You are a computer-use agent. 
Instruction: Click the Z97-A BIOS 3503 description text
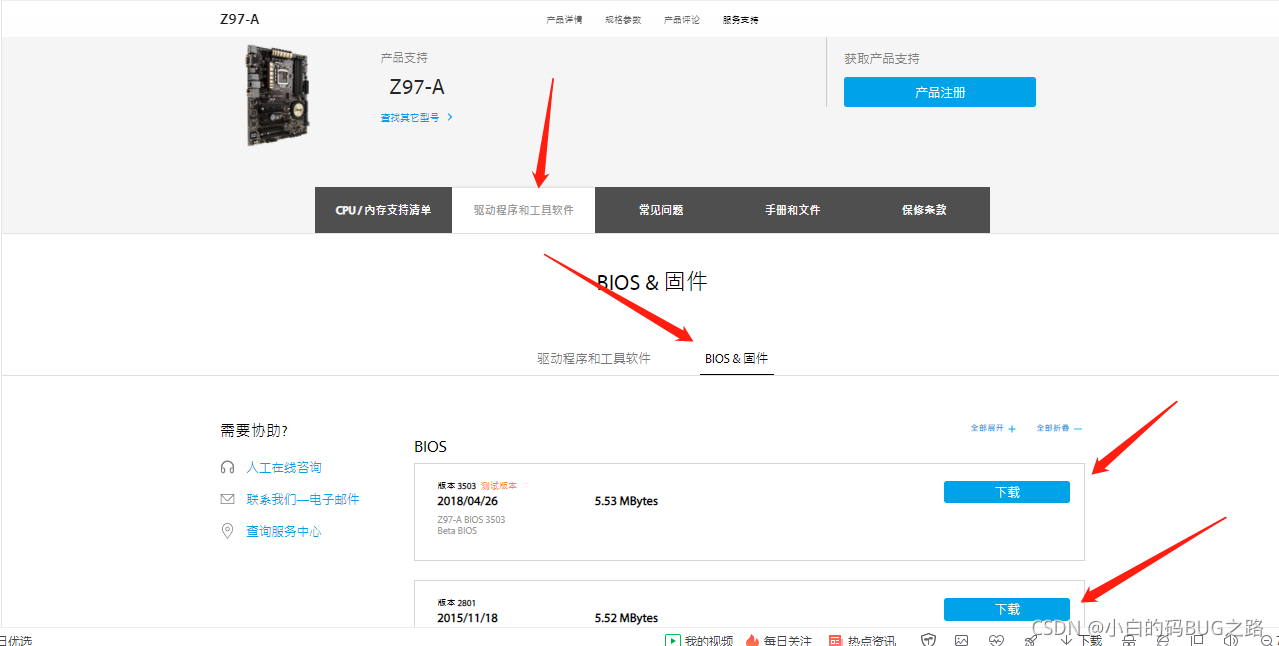click(x=471, y=520)
